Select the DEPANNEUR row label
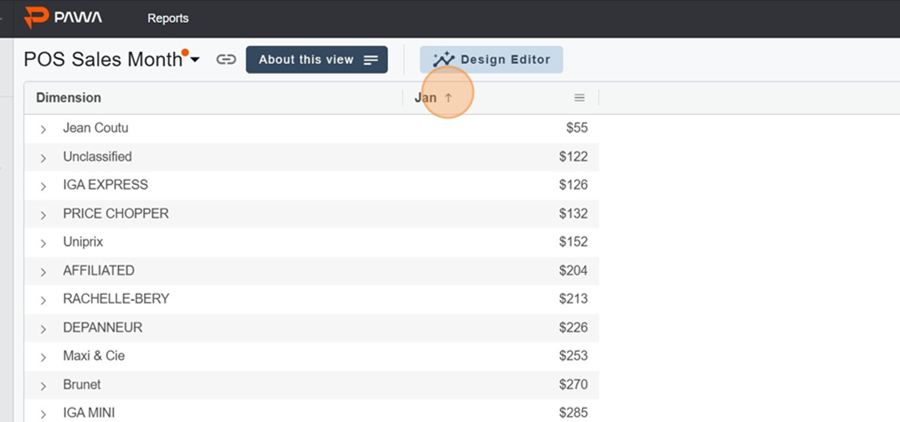900x422 pixels. (103, 327)
